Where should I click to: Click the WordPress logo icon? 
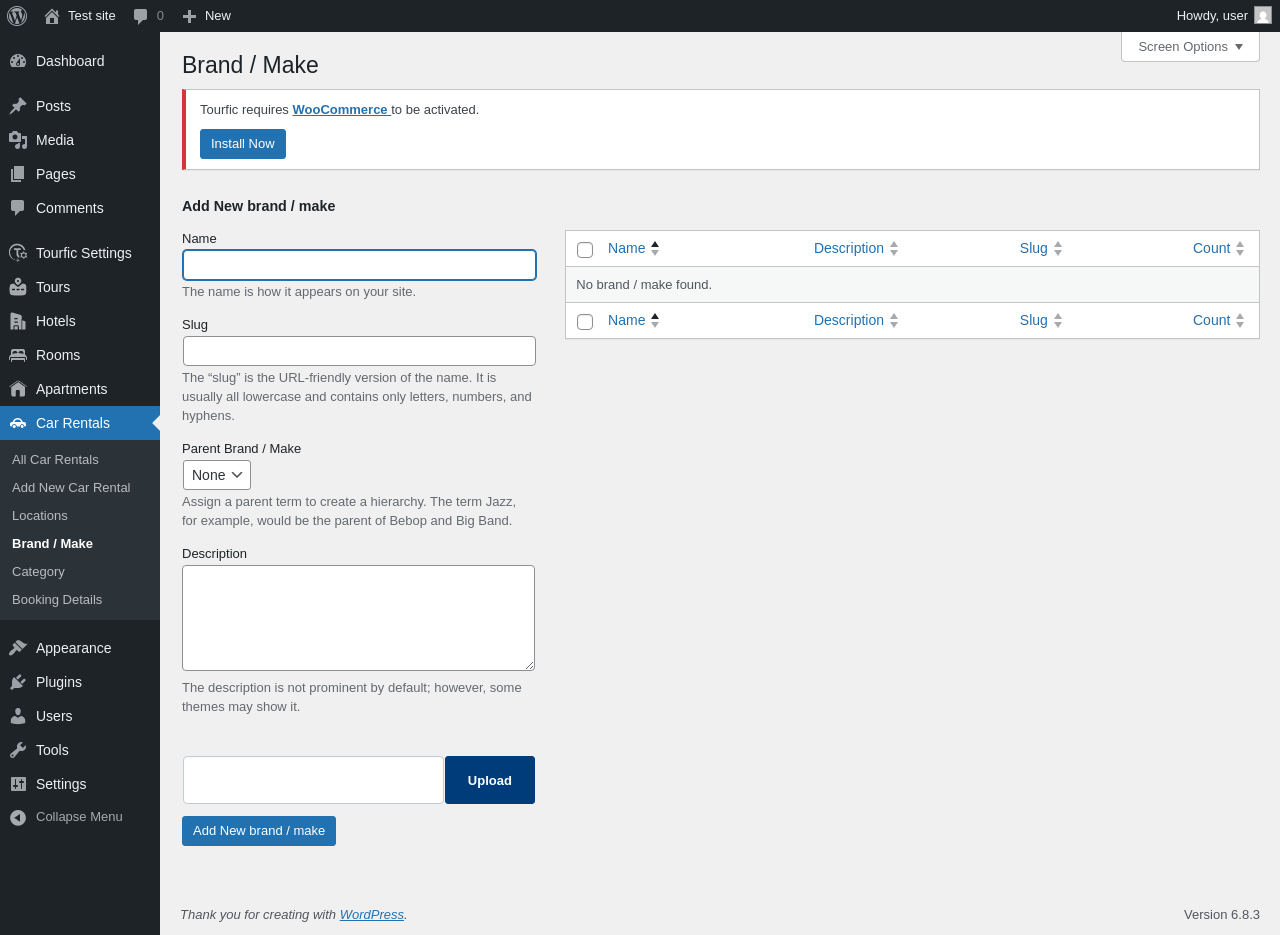[17, 16]
